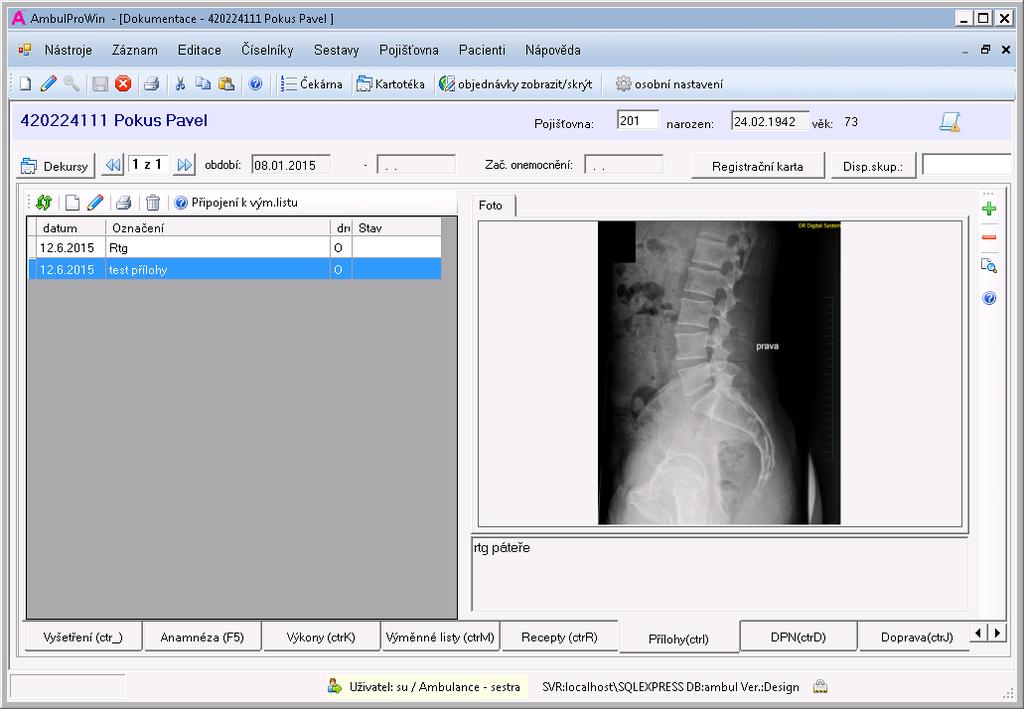Print attachment with the printer icon above list
The image size is (1024, 709).
(123, 203)
